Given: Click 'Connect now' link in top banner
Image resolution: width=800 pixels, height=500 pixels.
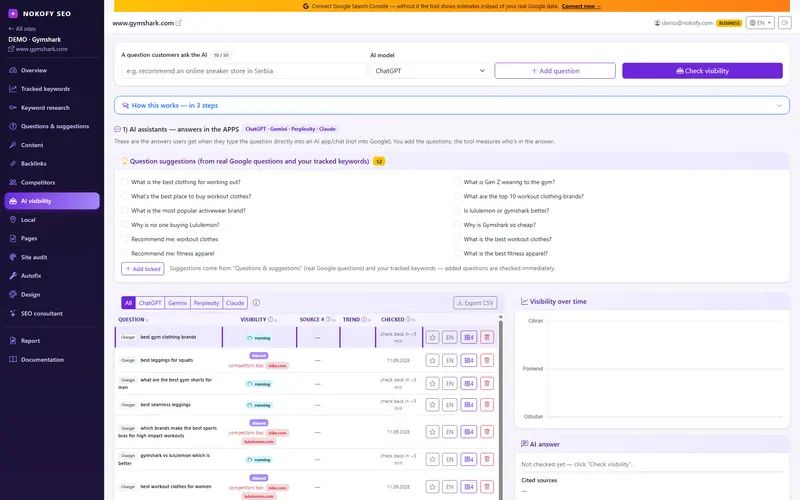Looking at the screenshot, I should tap(581, 6).
